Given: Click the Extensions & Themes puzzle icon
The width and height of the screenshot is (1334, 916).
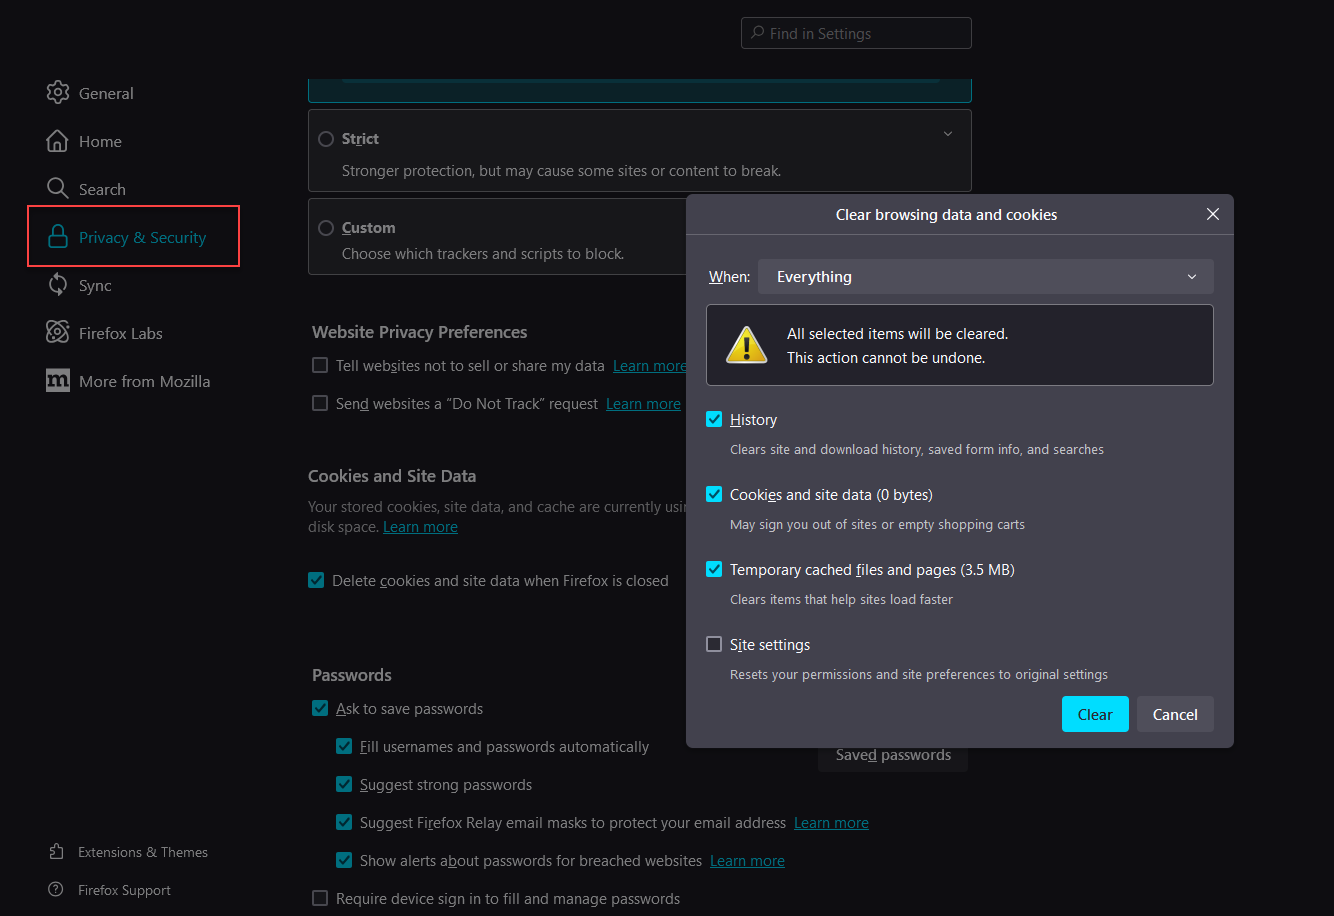Looking at the screenshot, I should (56, 852).
